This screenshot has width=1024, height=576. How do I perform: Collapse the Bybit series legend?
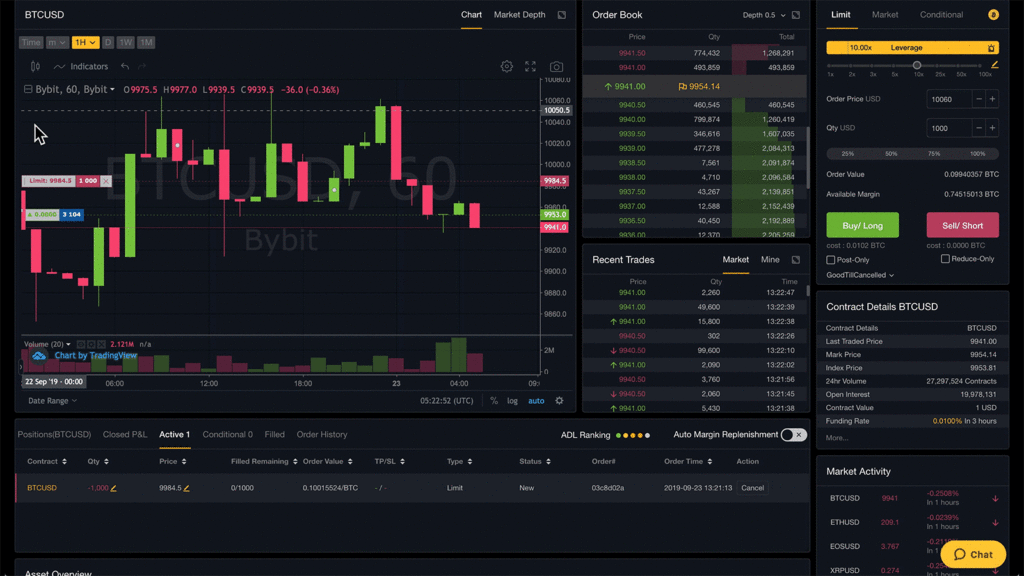(x=28, y=89)
